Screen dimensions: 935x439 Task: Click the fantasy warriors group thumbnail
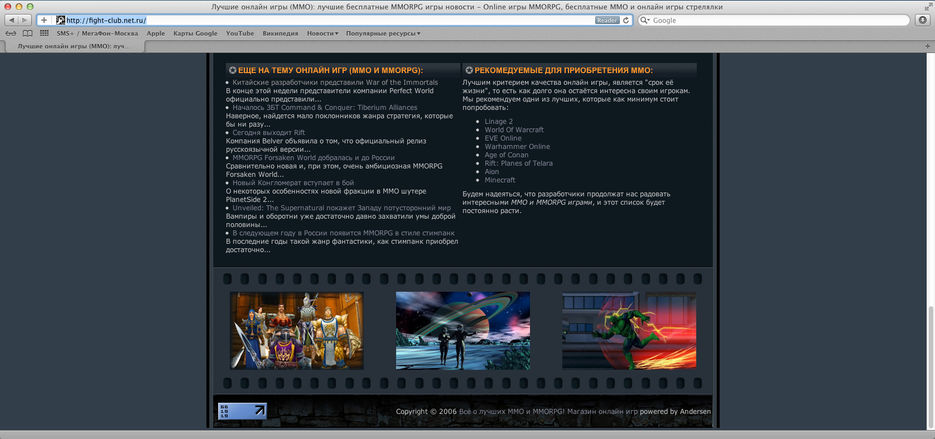pyautogui.click(x=296, y=330)
